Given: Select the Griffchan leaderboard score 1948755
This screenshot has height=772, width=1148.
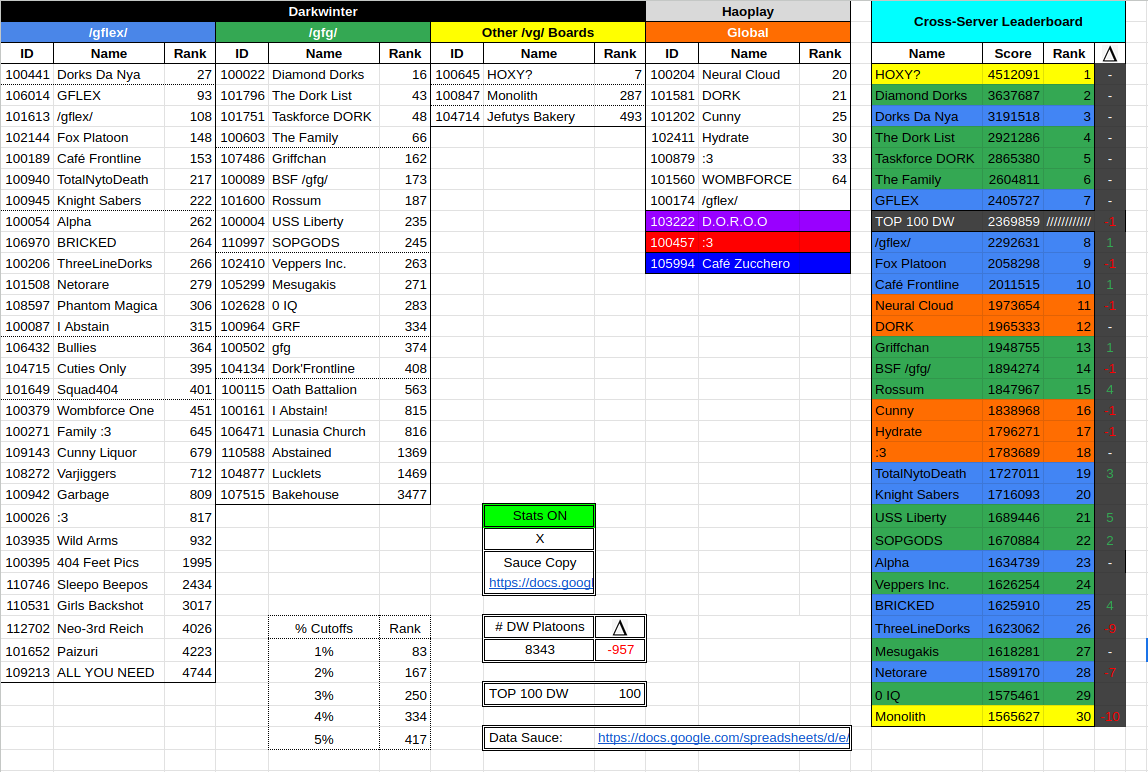Looking at the screenshot, I should 1013,347.
